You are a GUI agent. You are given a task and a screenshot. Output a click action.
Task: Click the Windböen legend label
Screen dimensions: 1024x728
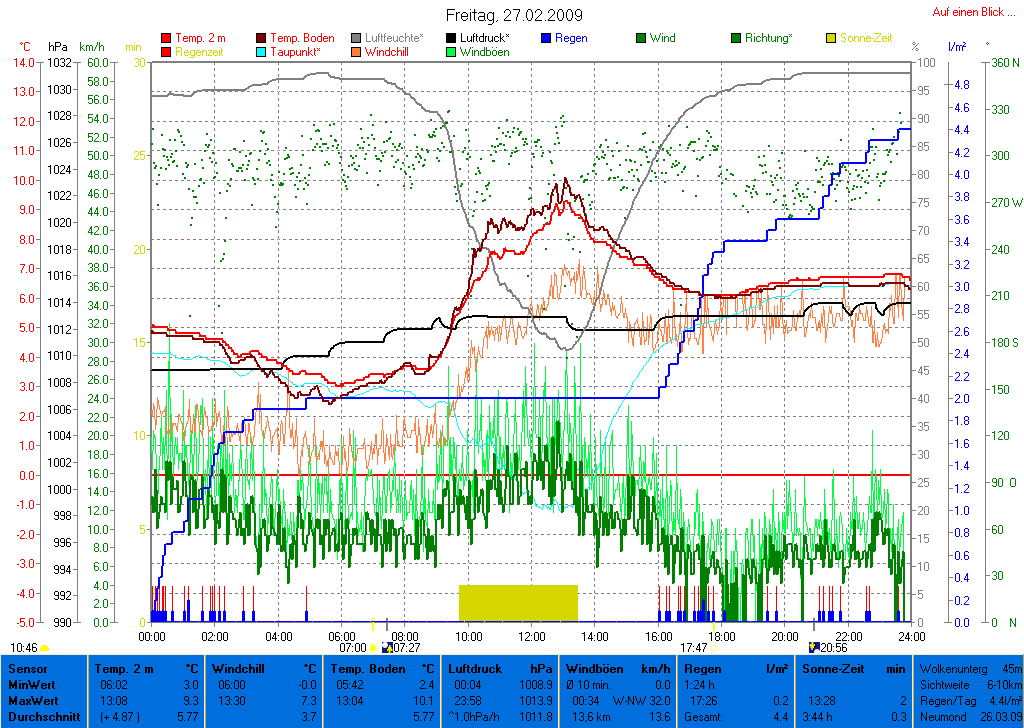pyautogui.click(x=484, y=52)
